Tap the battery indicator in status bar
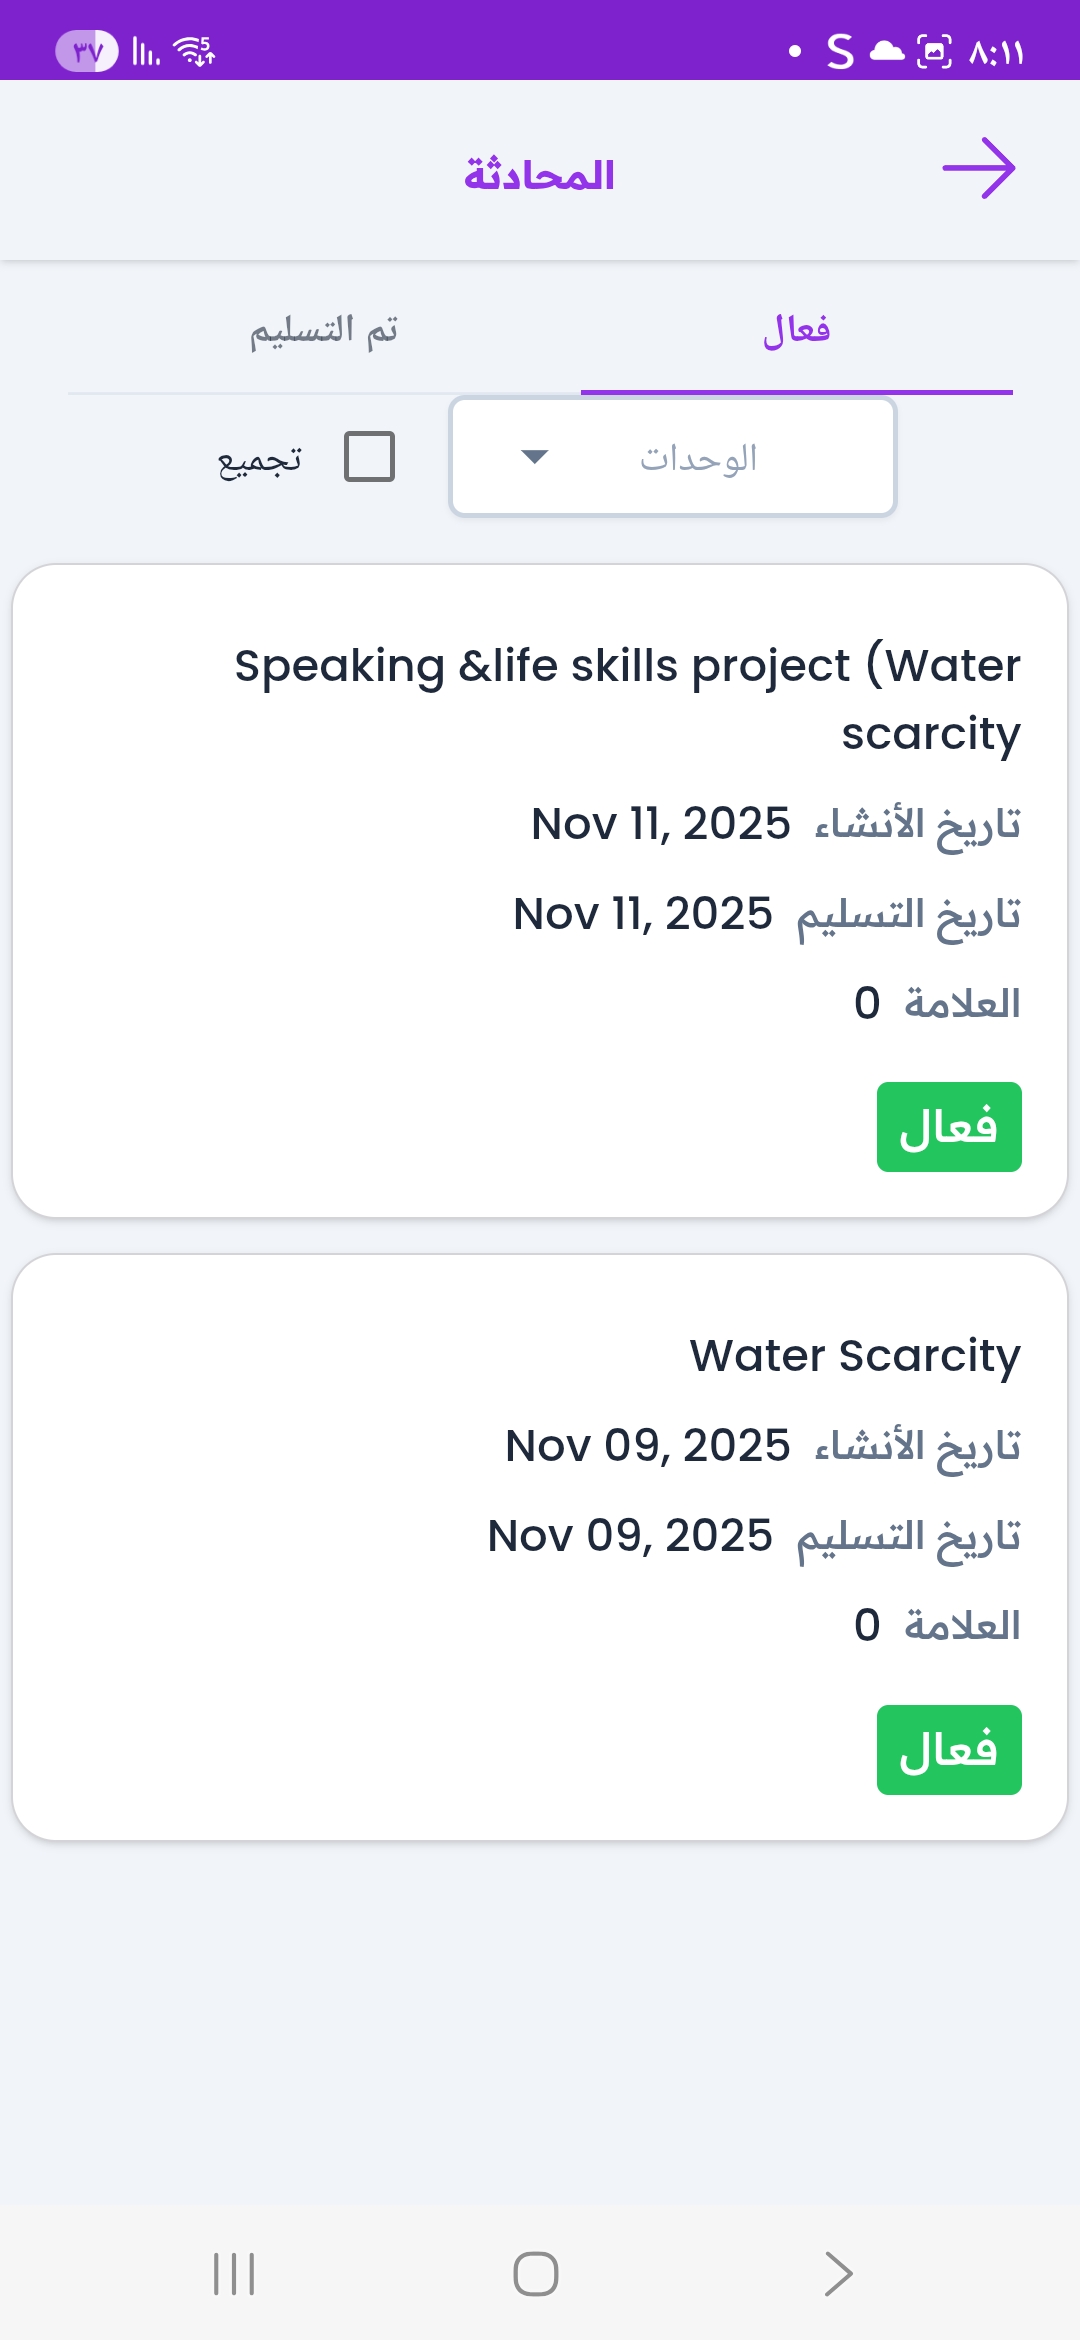1080x2340 pixels. point(86,51)
